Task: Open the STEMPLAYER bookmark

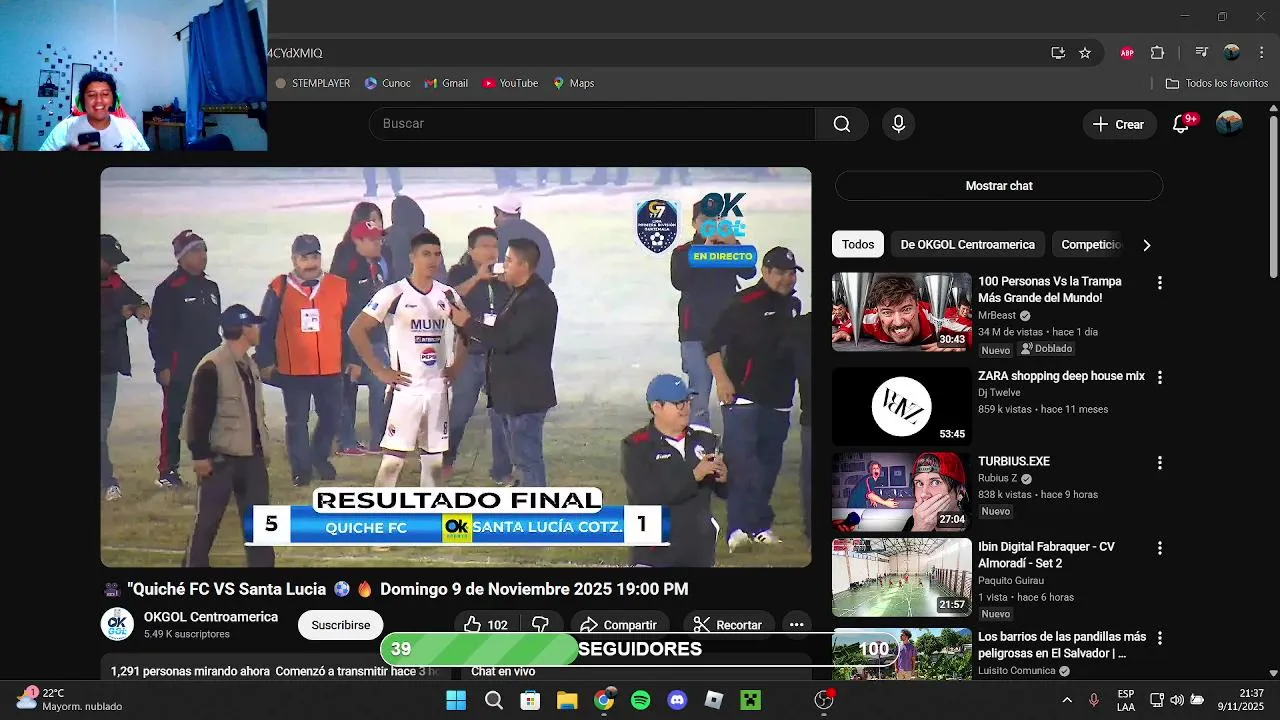Action: point(313,83)
